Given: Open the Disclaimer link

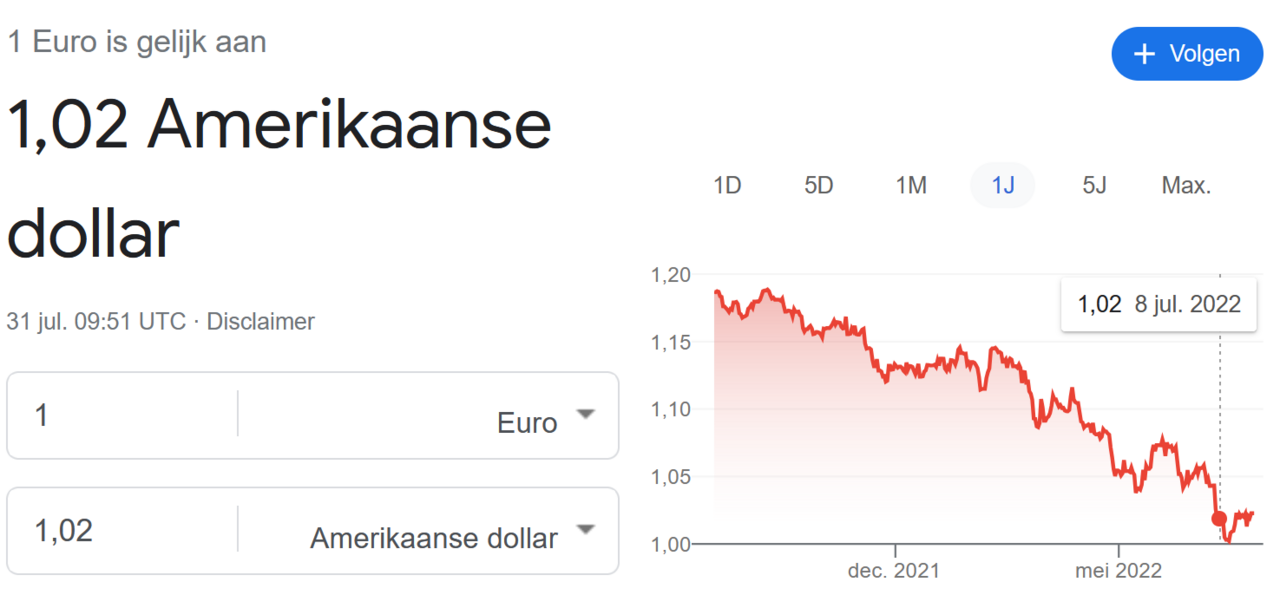Looking at the screenshot, I should pyautogui.click(x=261, y=322).
